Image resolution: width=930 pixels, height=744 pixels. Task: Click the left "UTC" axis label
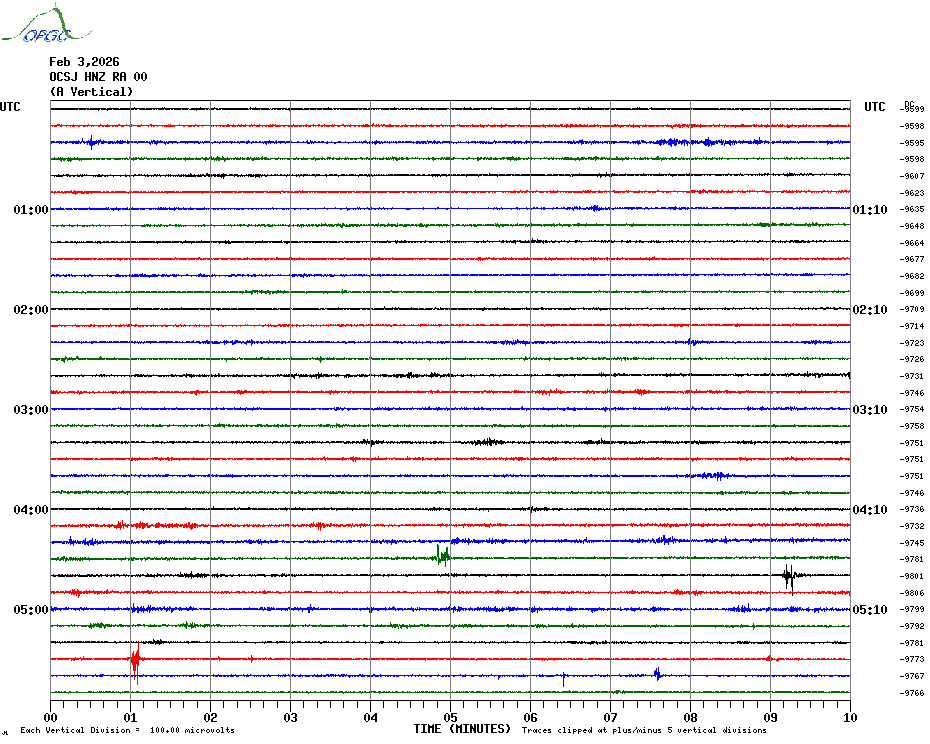[10, 107]
